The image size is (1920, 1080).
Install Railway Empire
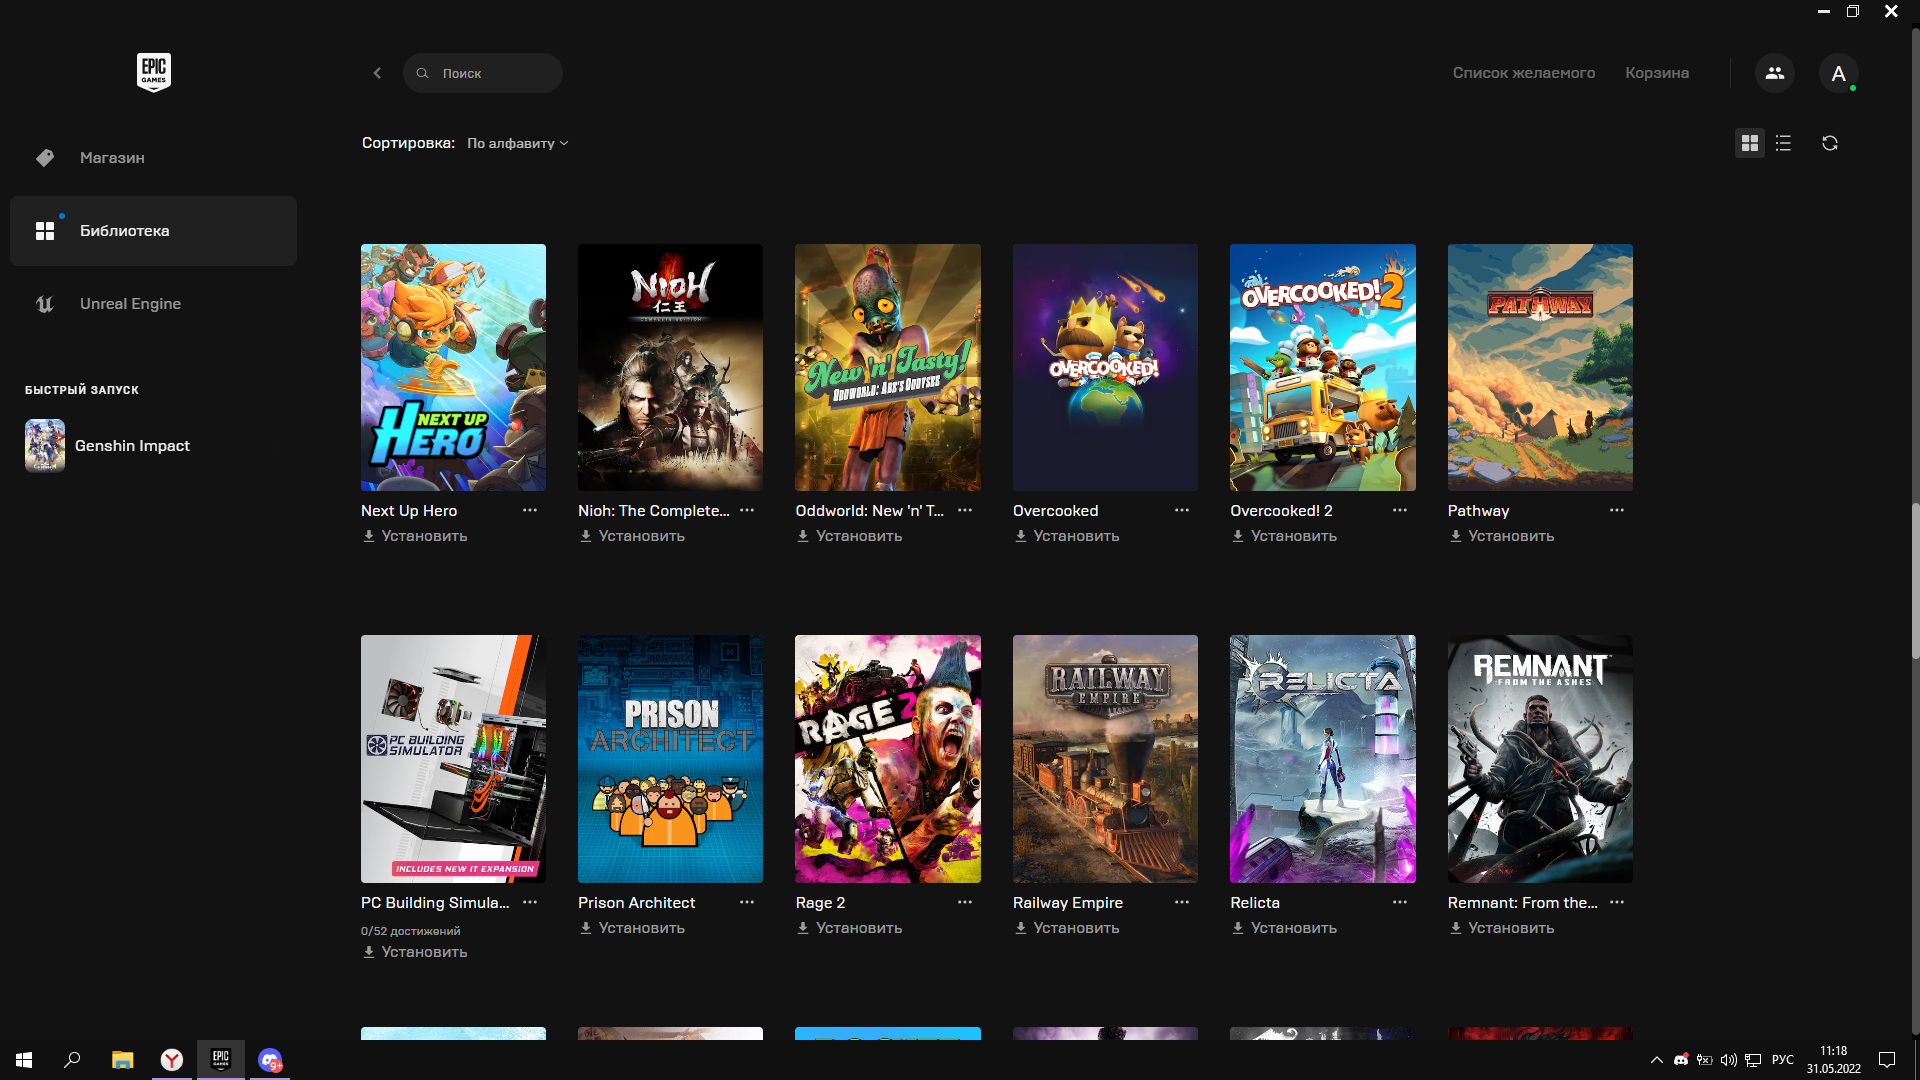[x=1067, y=928]
